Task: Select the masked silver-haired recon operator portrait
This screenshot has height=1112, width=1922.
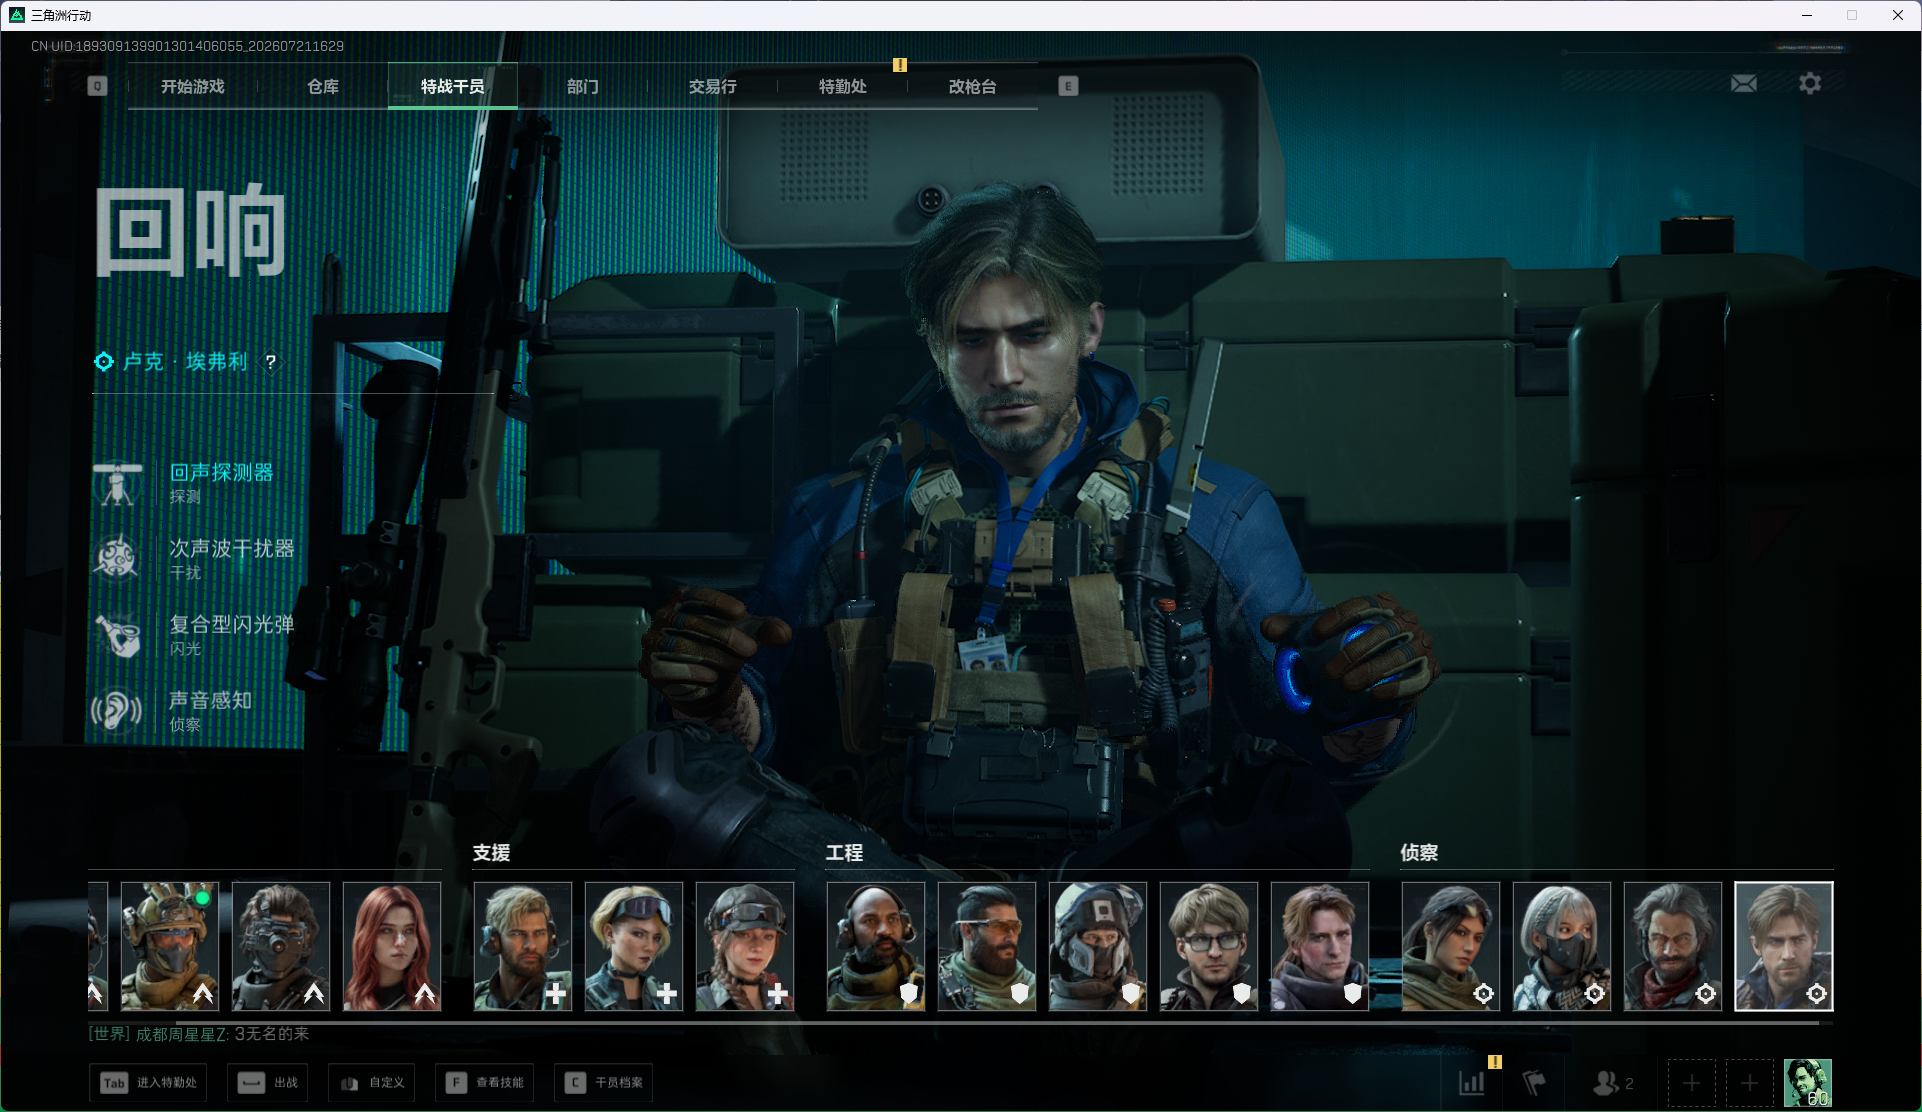Action: 1562,946
